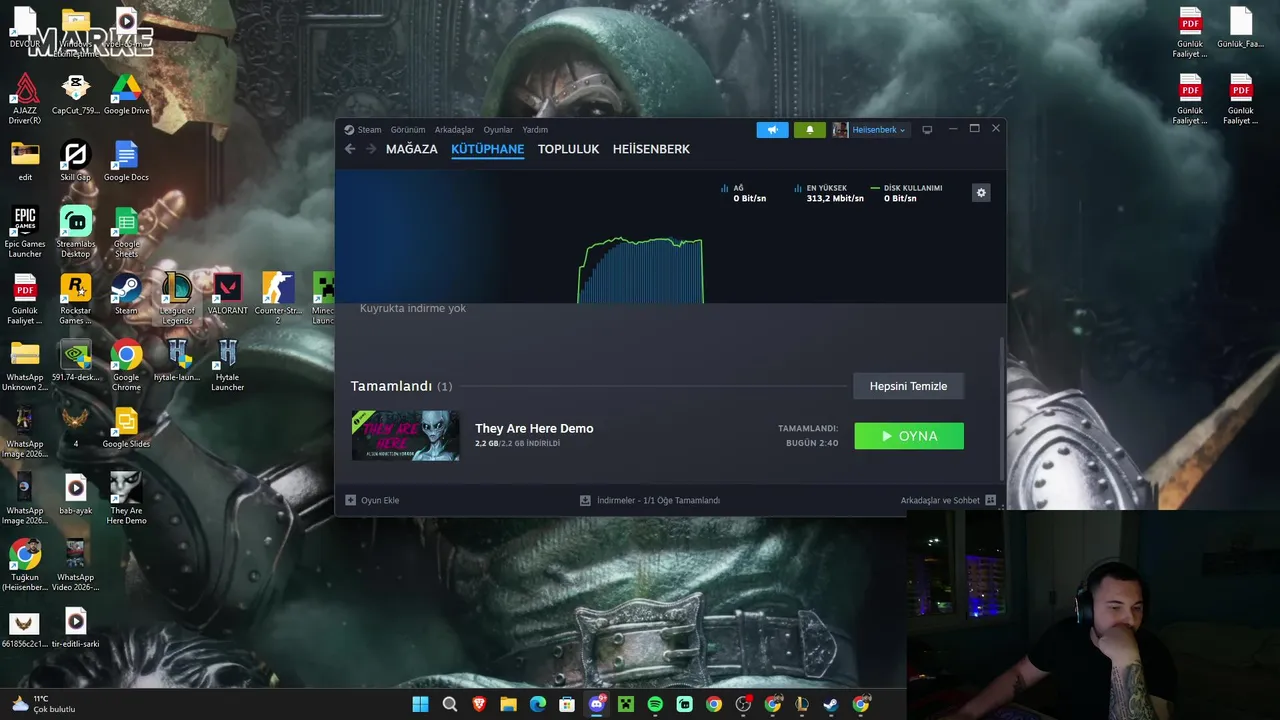Open the Arkadaşlar menu
Screen dimensions: 1280x720
coord(454,130)
